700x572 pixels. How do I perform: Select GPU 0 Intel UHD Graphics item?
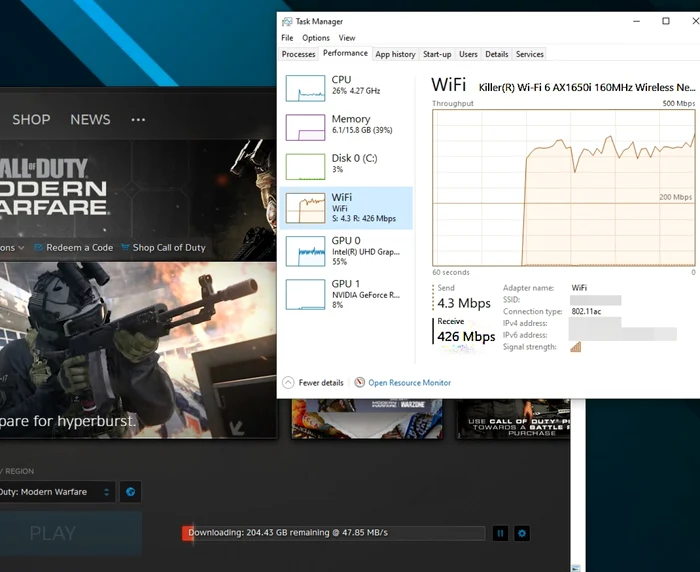point(346,251)
